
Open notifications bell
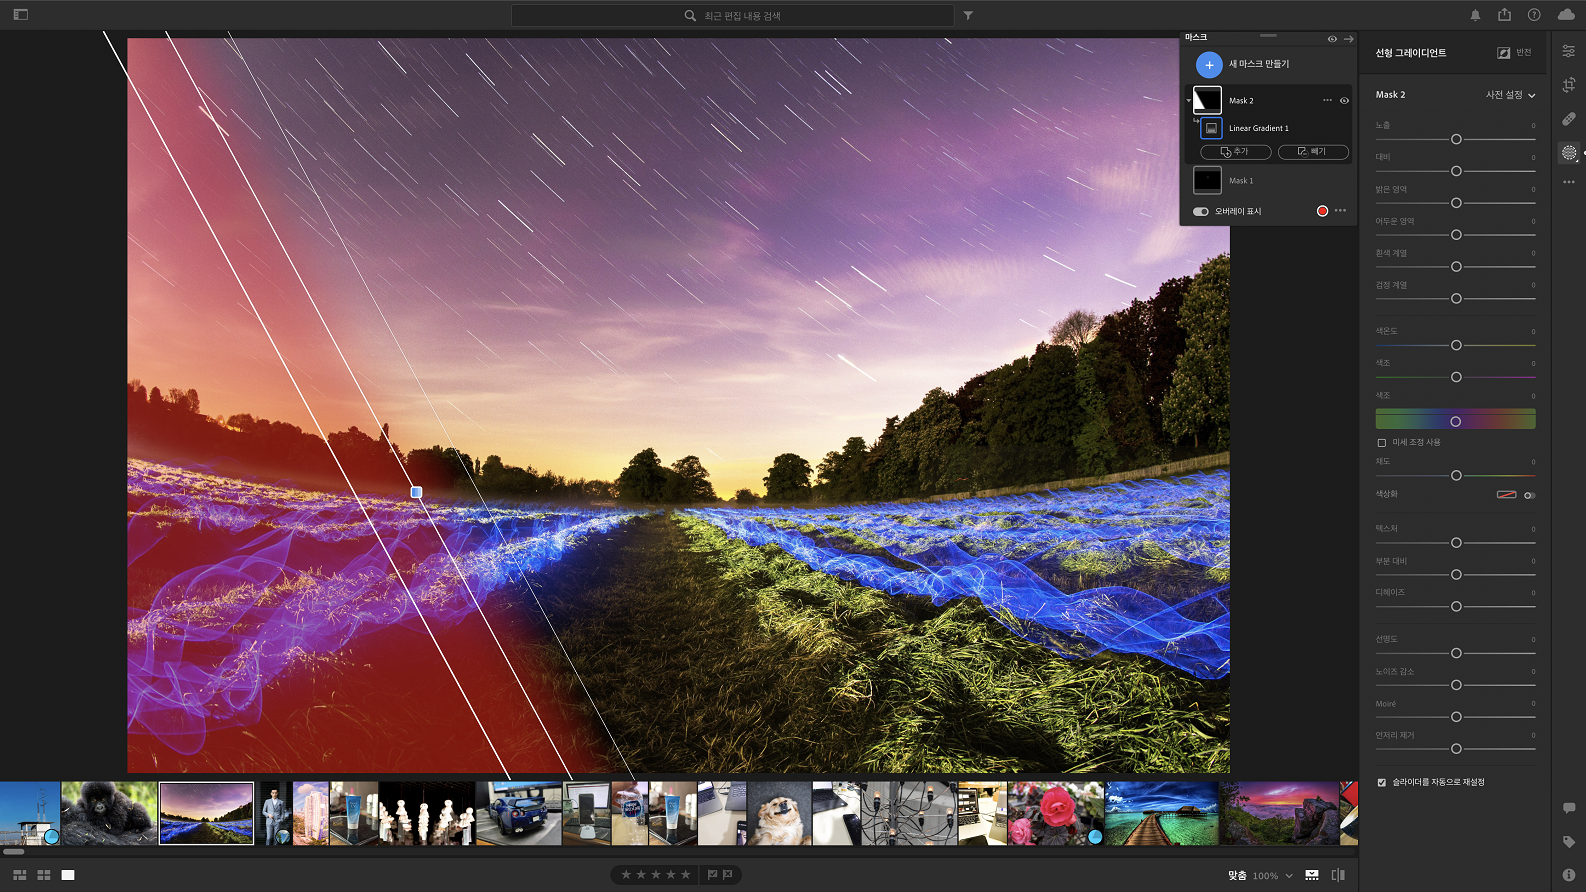point(1475,15)
